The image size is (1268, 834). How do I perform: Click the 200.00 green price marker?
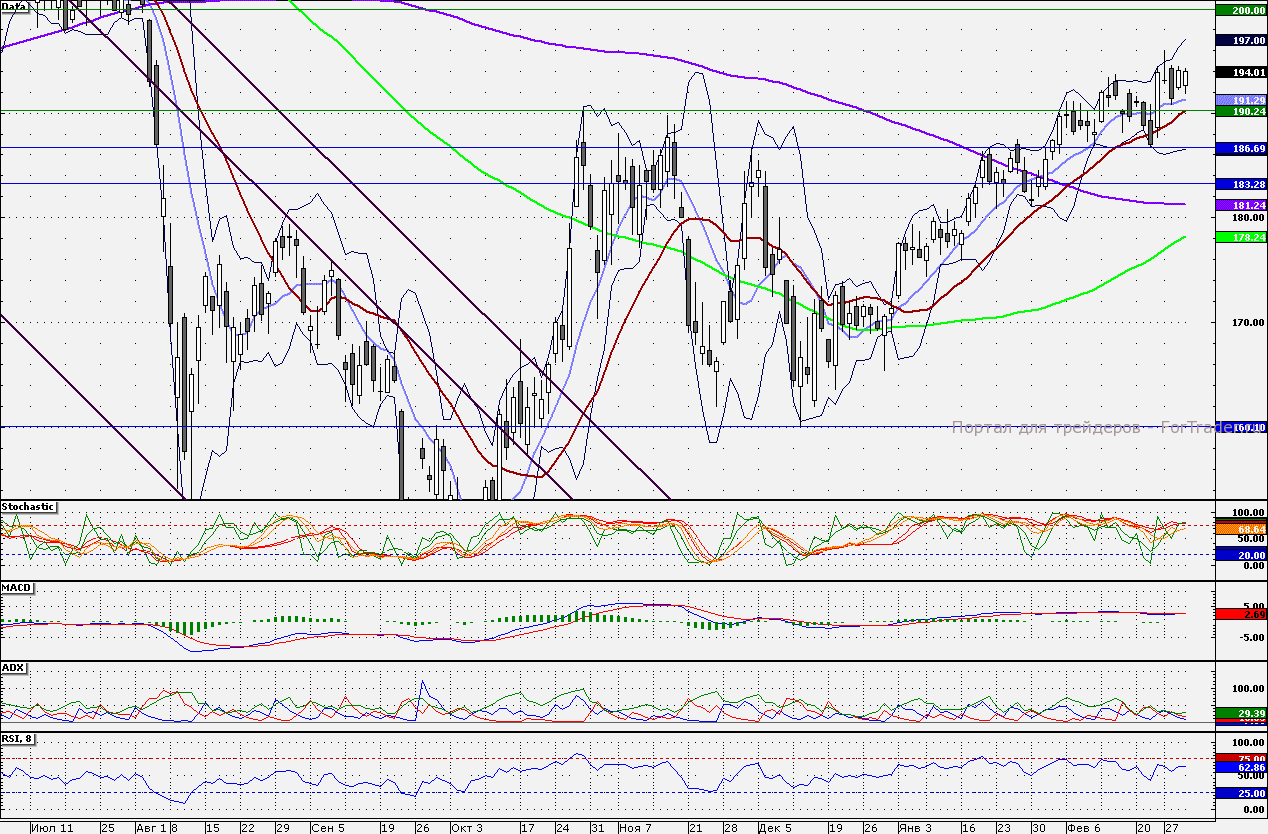(1240, 10)
